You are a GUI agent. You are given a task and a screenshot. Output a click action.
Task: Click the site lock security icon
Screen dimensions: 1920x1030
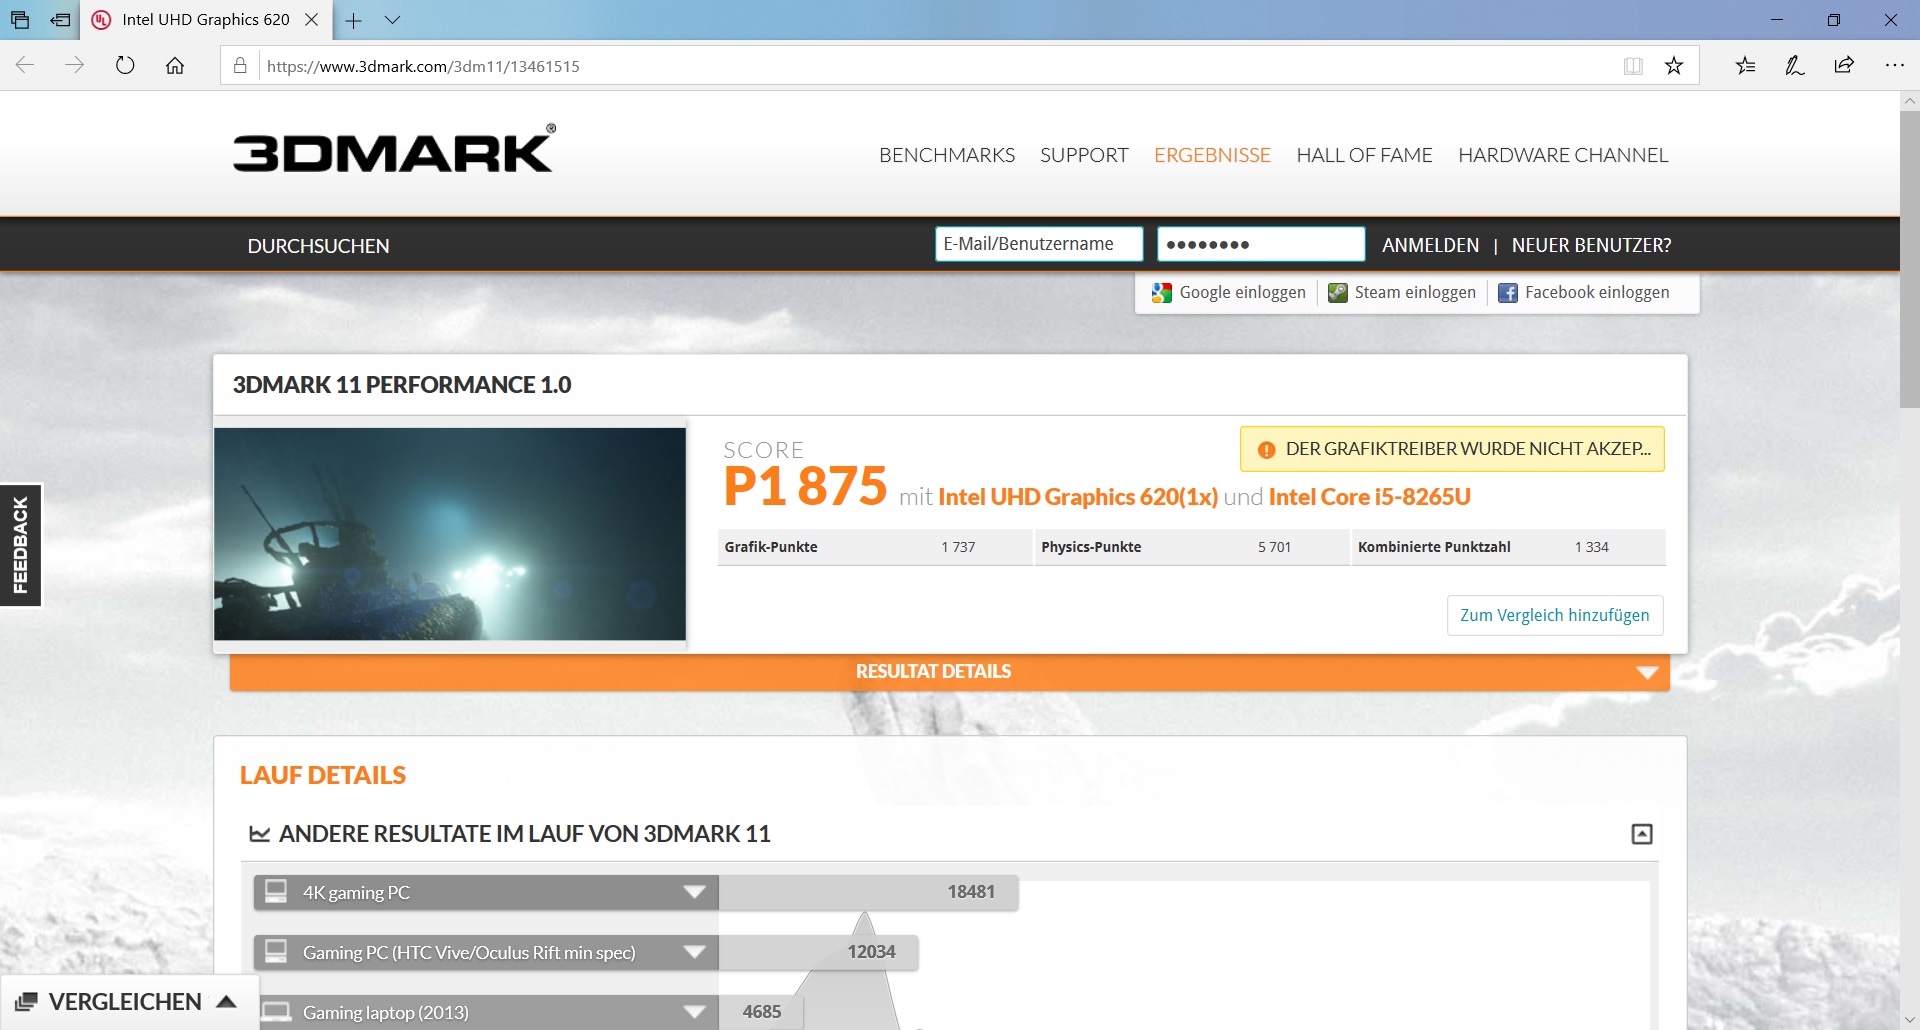(240, 66)
